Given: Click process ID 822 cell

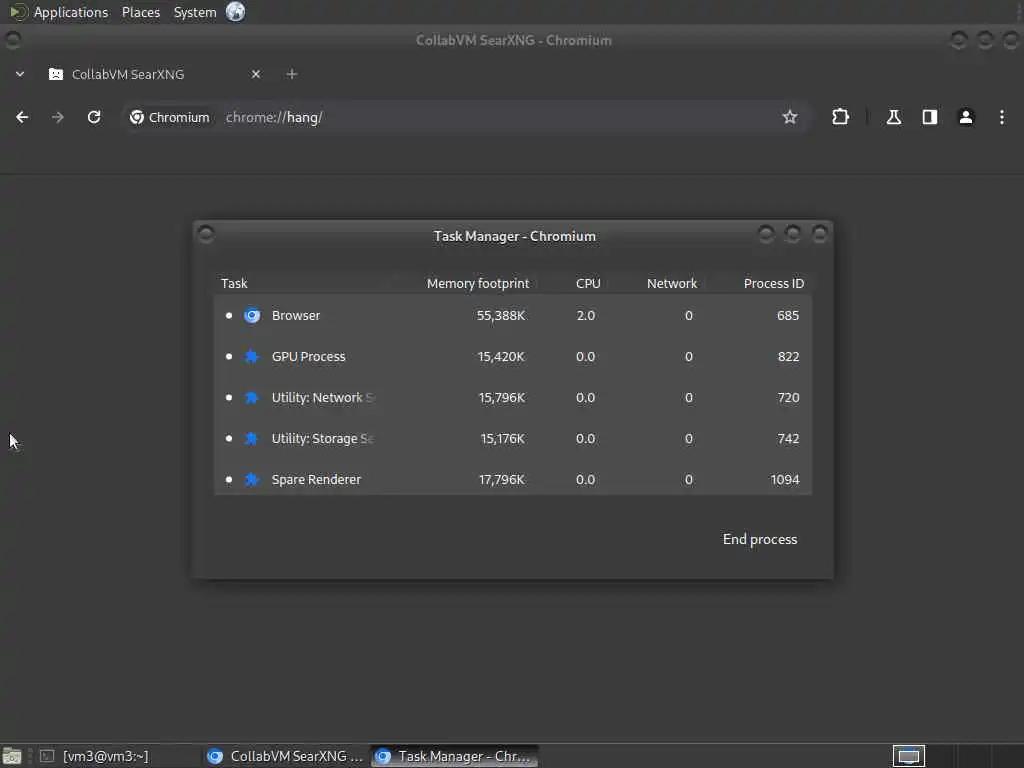Looking at the screenshot, I should pos(788,357).
